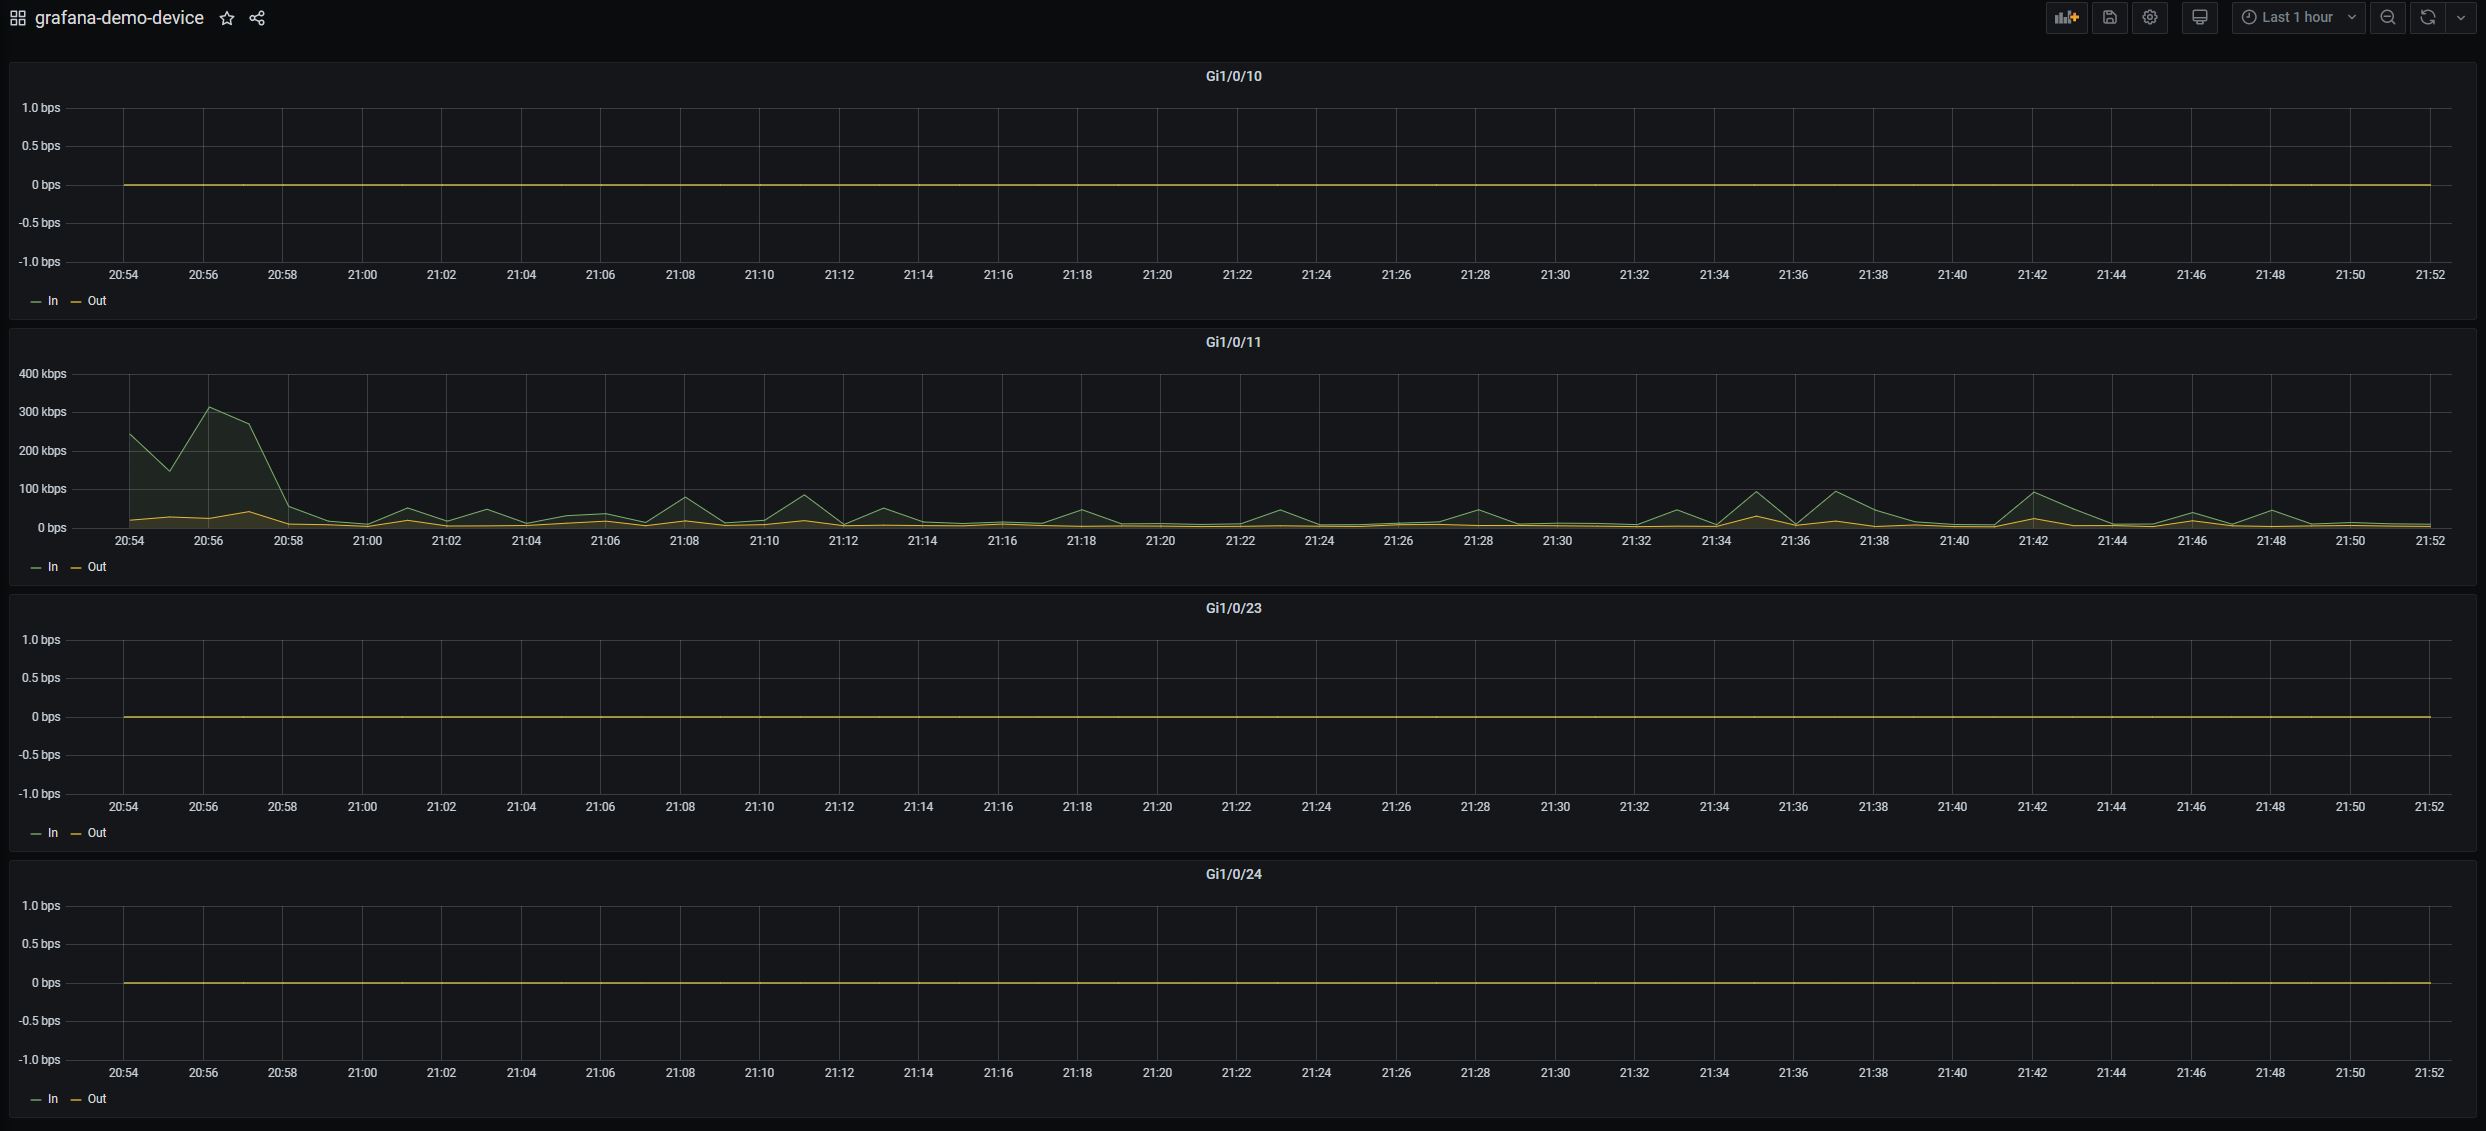
Task: Toggle In series in Gi1/0/11 legend
Action: point(53,567)
